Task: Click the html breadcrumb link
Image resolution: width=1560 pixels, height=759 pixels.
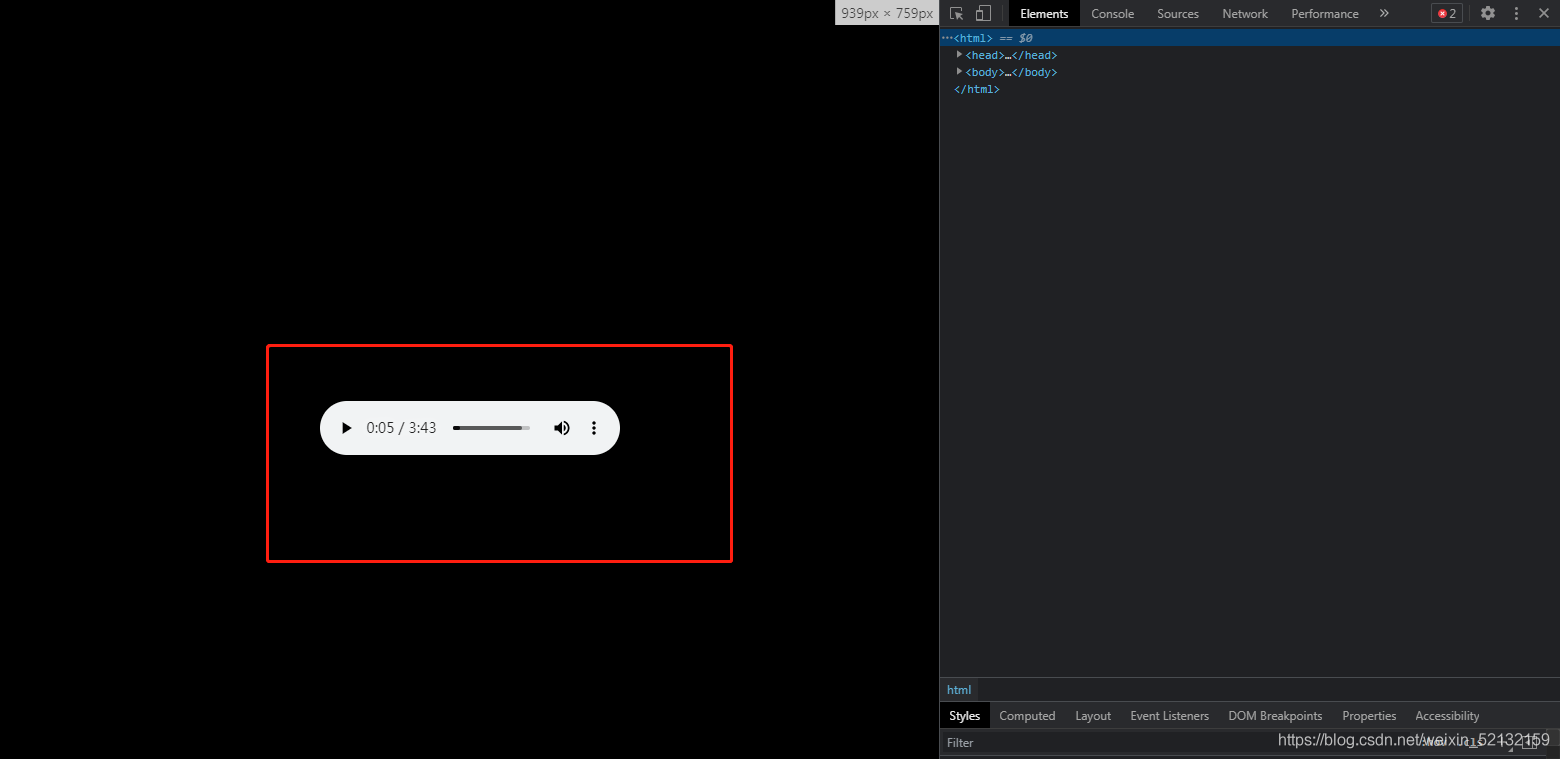Action: tap(959, 690)
